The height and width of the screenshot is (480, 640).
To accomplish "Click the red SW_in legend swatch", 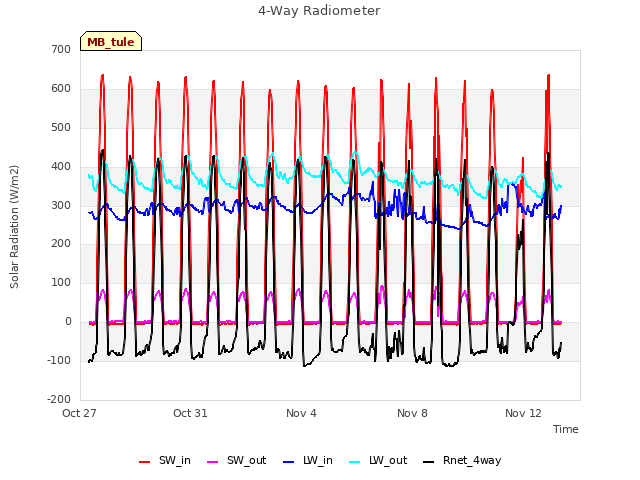I will point(144,462).
